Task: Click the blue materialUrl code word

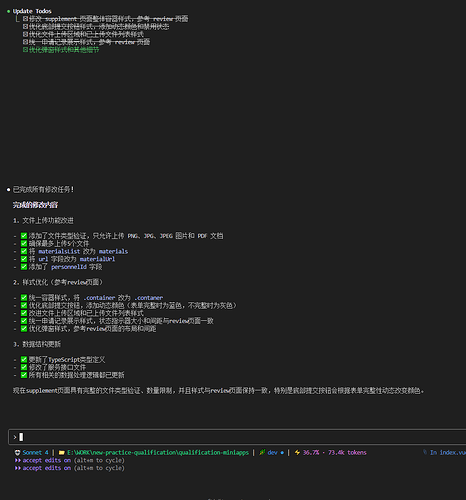Action: tap(97, 259)
